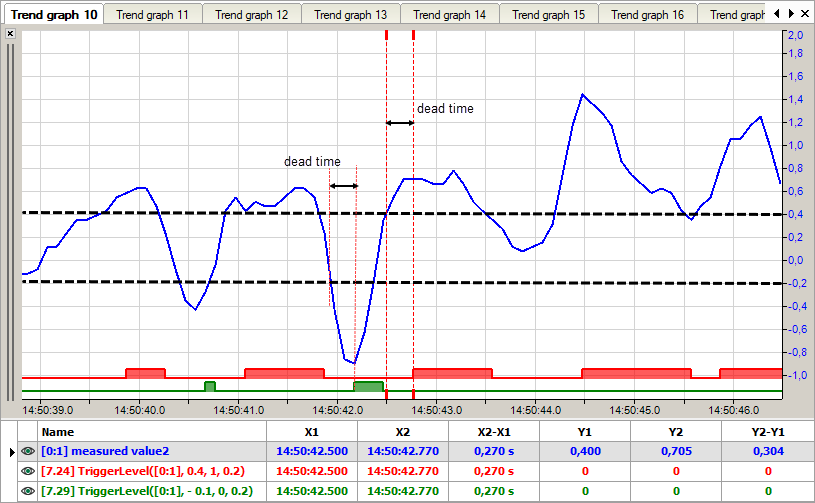The width and height of the screenshot is (815, 503).
Task: Click the second red X2 cursor marker at top
Action: pos(413,35)
